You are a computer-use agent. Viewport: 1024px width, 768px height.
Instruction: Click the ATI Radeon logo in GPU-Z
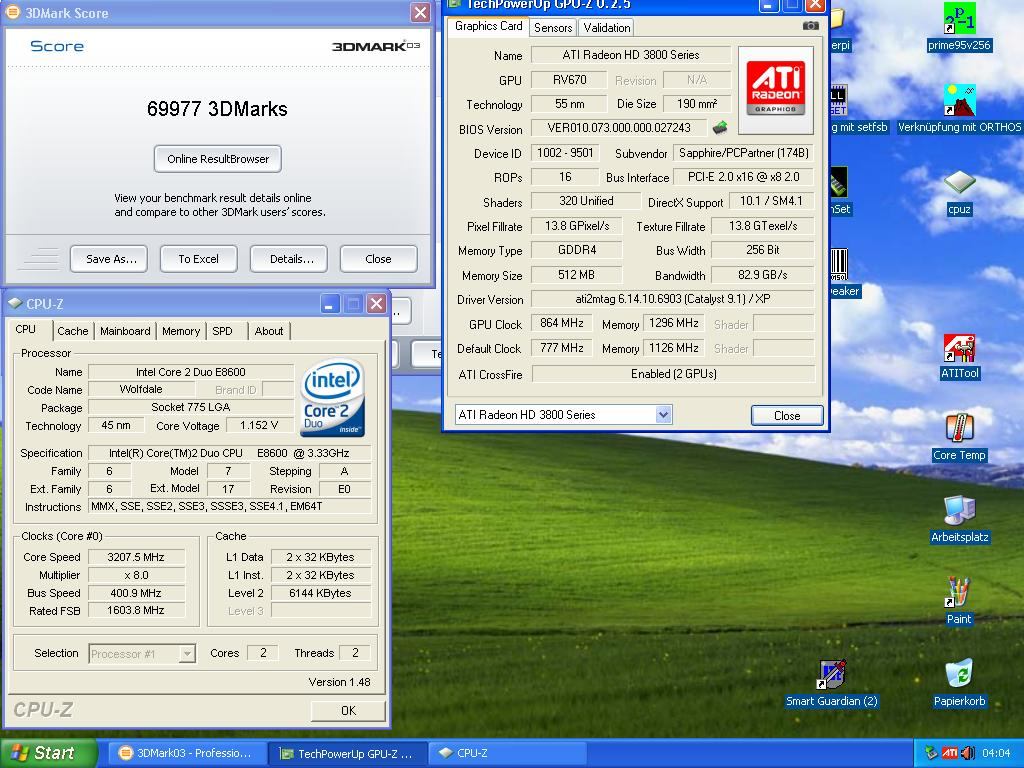tap(775, 89)
